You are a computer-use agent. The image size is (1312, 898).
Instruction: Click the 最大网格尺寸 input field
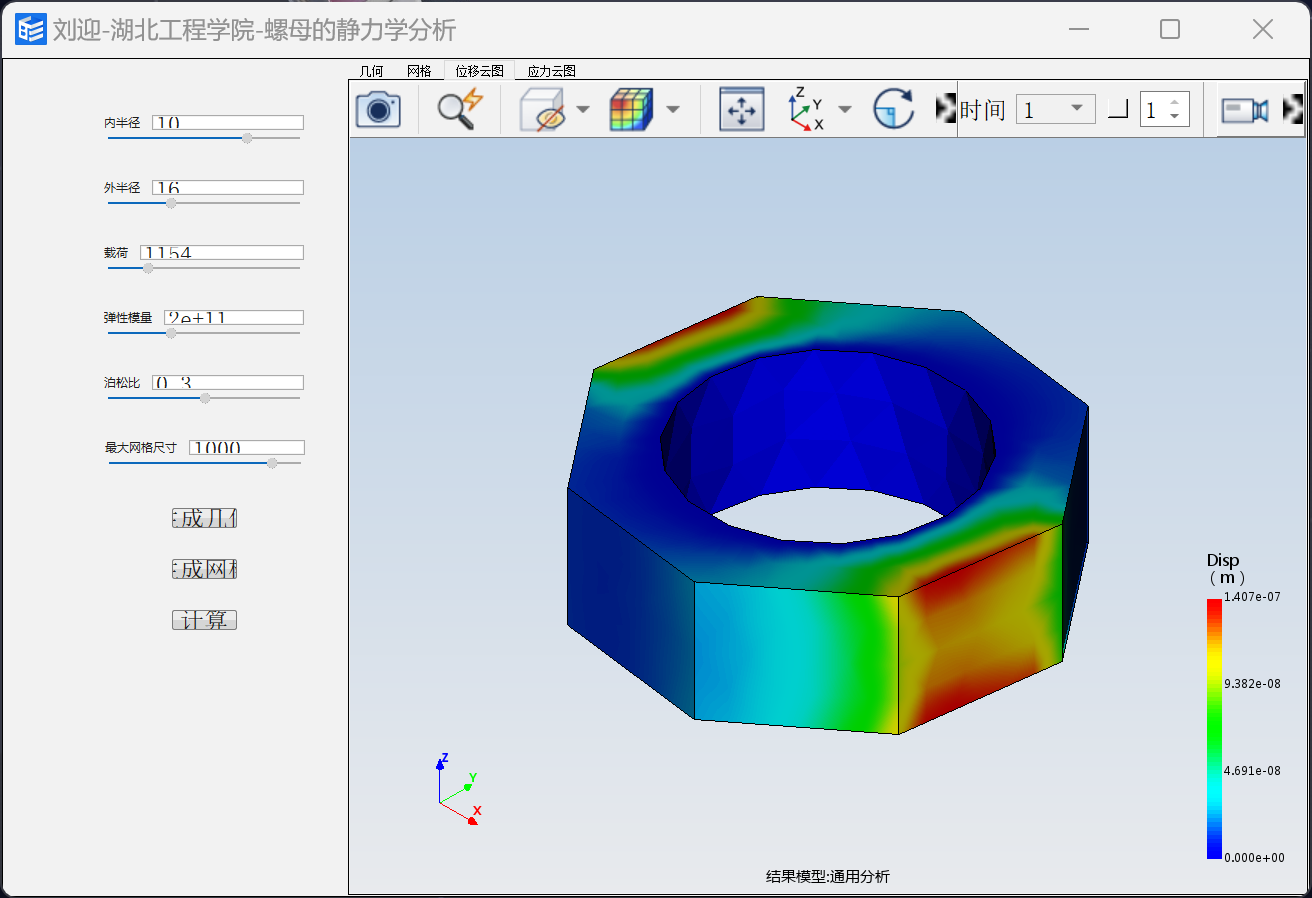point(247,447)
